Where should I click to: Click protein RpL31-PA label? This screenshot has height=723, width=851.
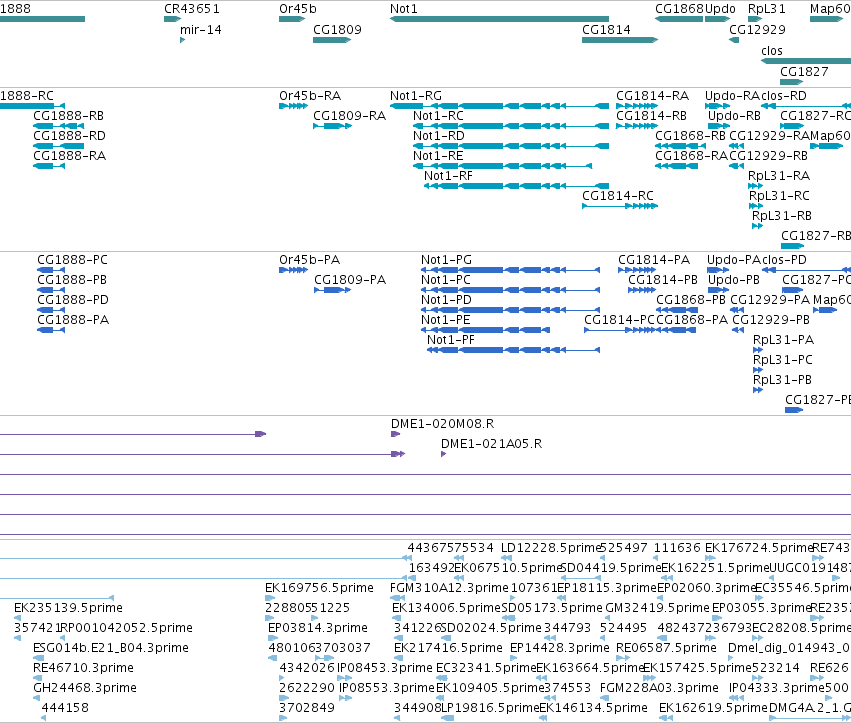click(x=783, y=340)
